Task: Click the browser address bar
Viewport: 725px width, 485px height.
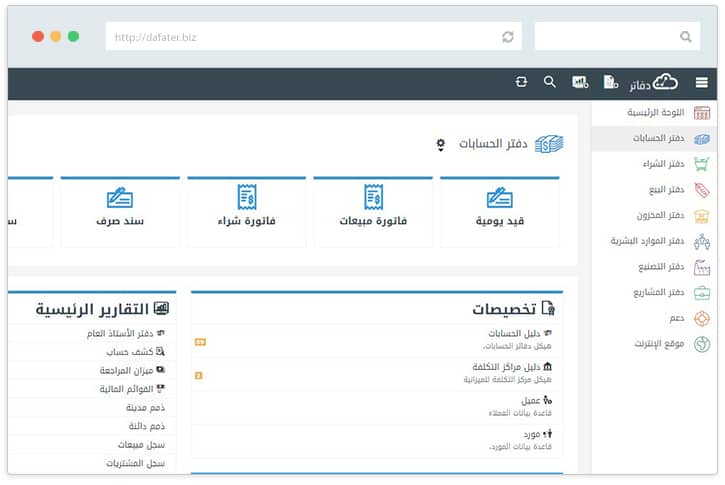Action: 300,37
